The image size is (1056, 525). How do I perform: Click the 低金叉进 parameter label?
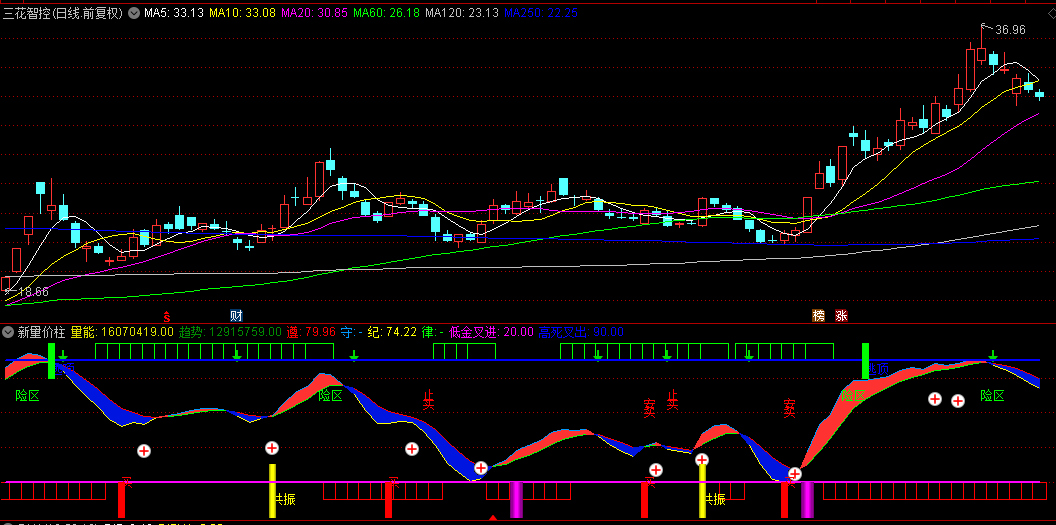(x=472, y=331)
